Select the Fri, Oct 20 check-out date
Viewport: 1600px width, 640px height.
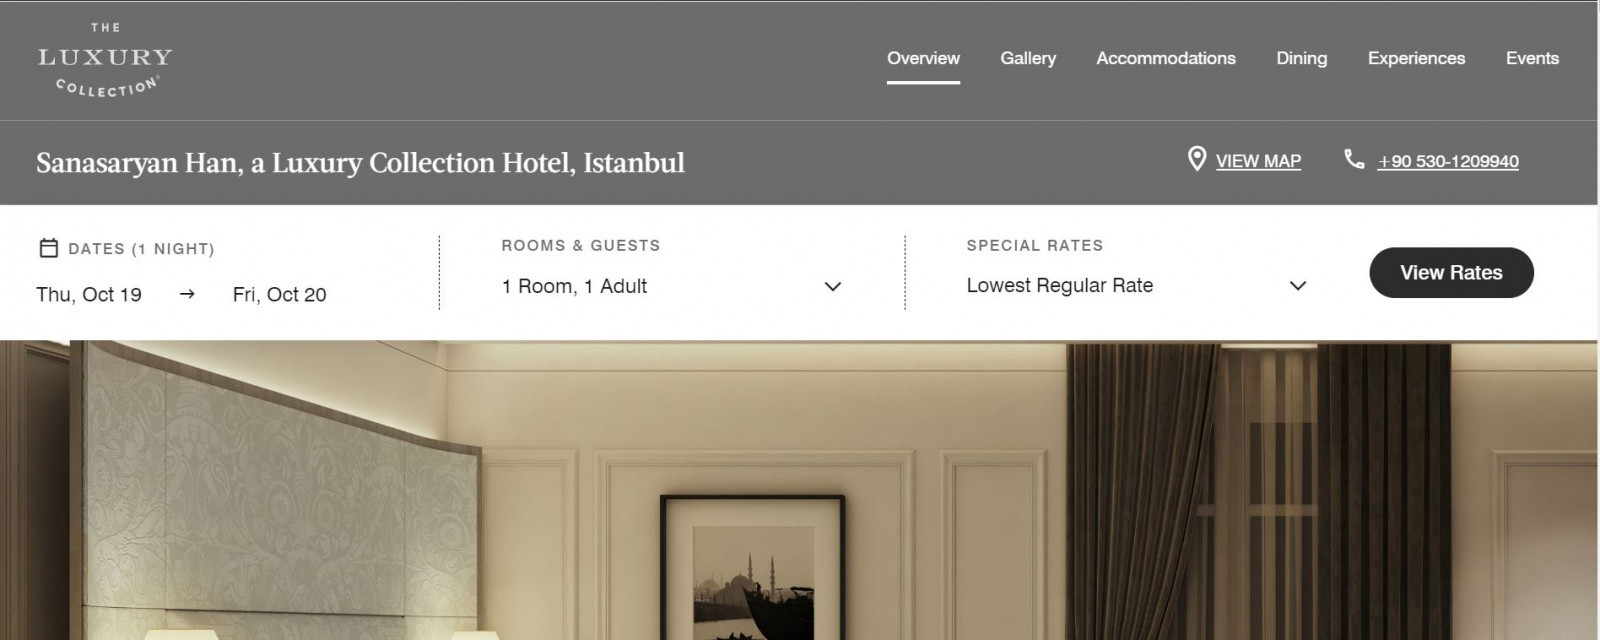click(x=279, y=294)
